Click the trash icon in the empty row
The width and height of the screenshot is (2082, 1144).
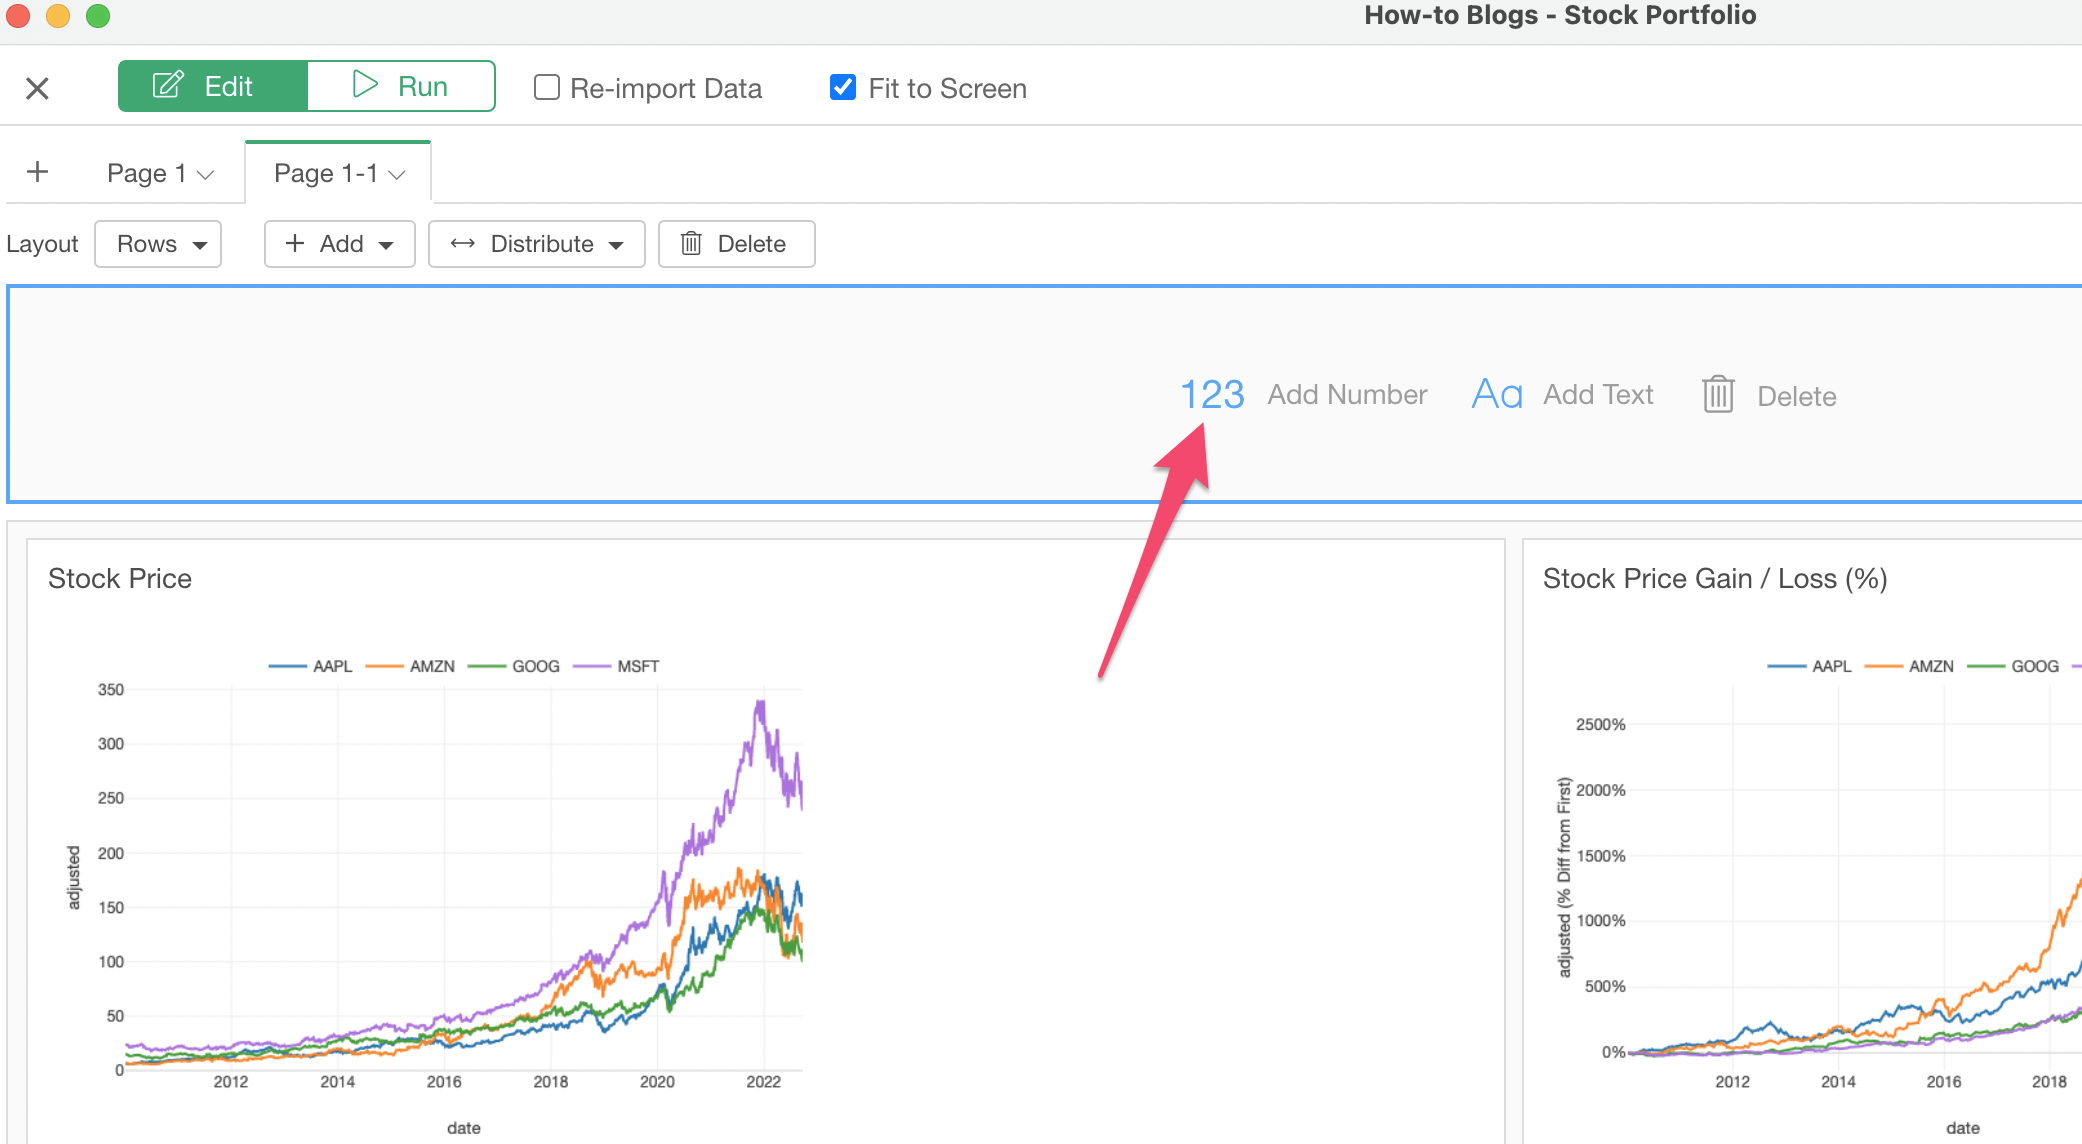pyautogui.click(x=1718, y=395)
